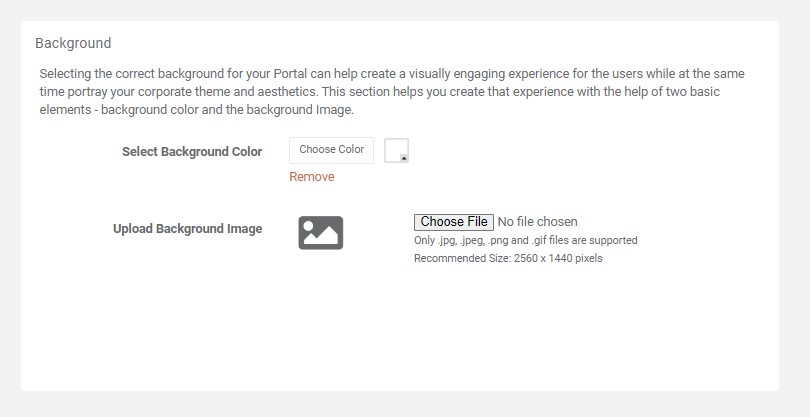Click the 'No file chosen' text
Screen dimensions: 810x417
tap(537, 222)
